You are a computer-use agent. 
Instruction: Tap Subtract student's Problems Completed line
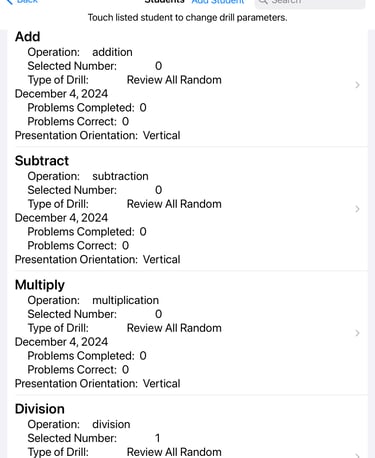(87, 232)
